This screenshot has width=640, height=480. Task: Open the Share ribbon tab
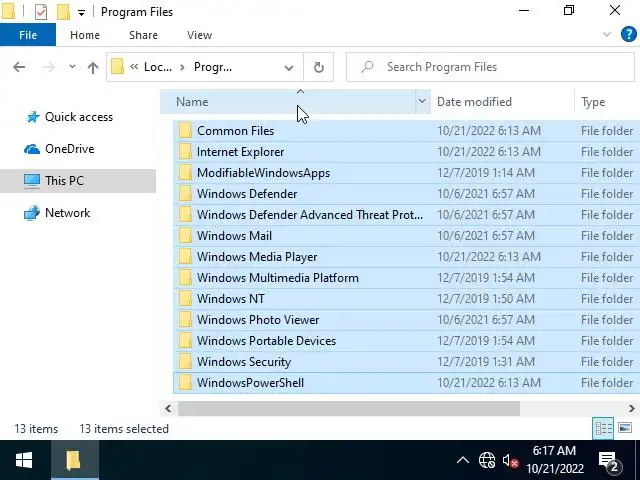tap(143, 35)
